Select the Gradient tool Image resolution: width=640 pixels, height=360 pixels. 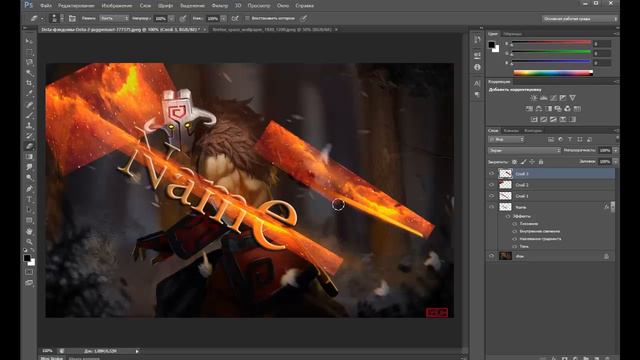(29, 157)
